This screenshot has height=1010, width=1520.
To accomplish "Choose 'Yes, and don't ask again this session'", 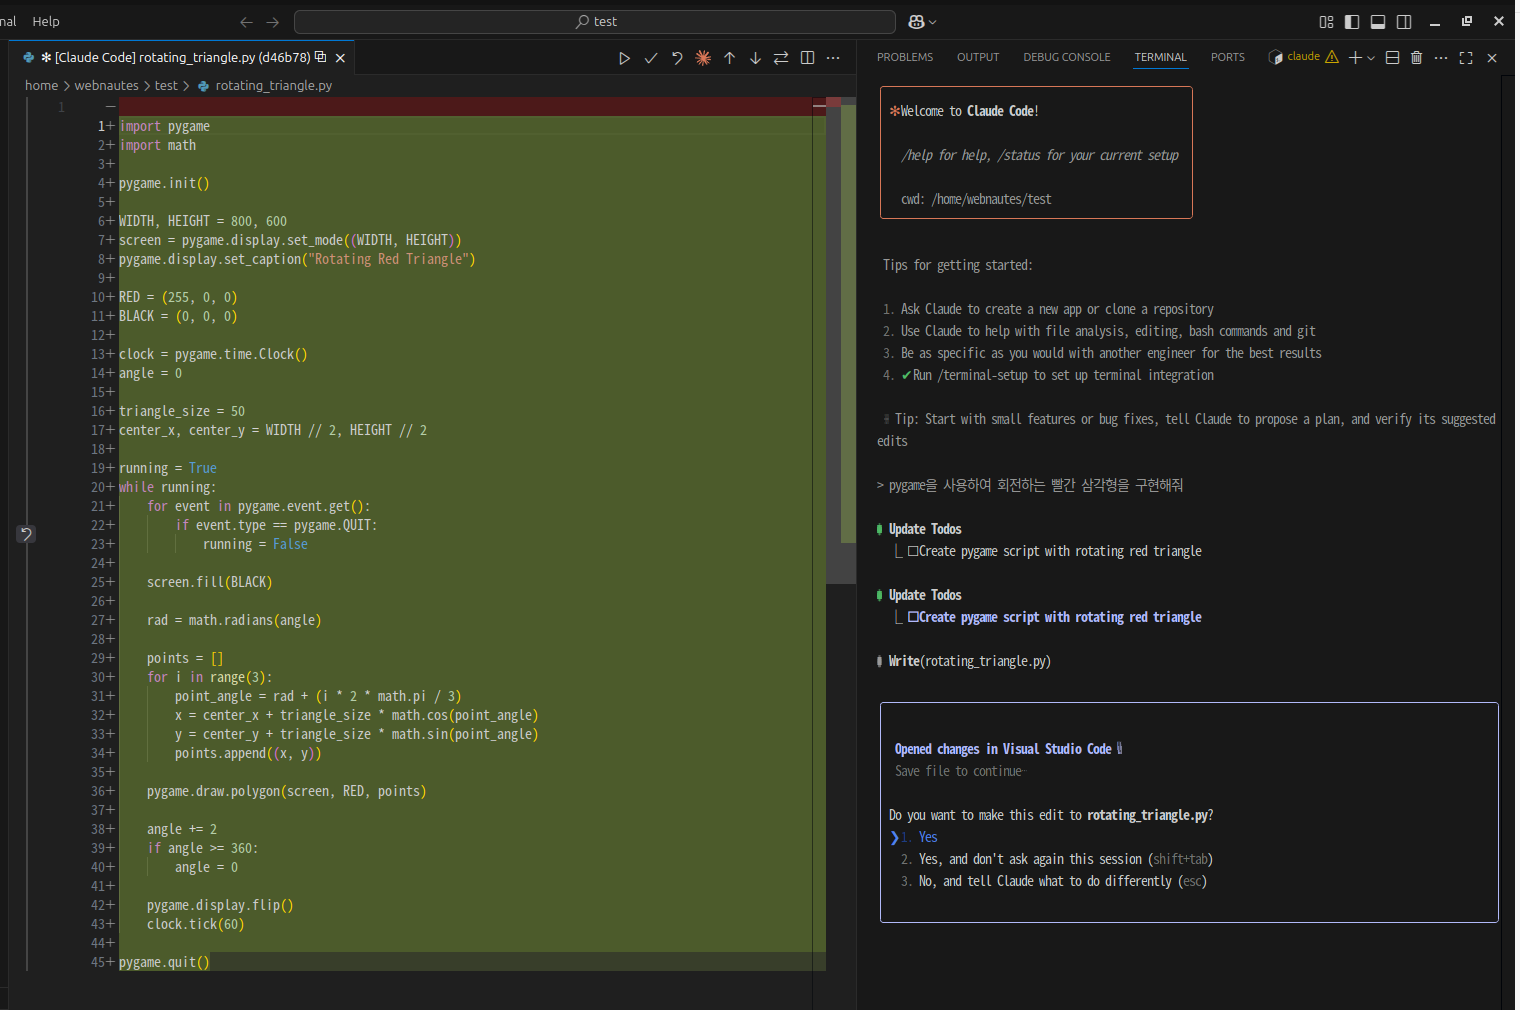I will 1057,859.
